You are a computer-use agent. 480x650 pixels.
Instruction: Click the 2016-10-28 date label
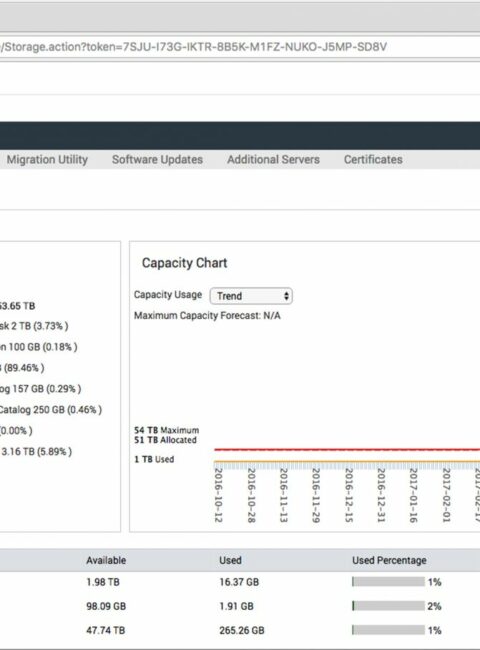point(251,495)
